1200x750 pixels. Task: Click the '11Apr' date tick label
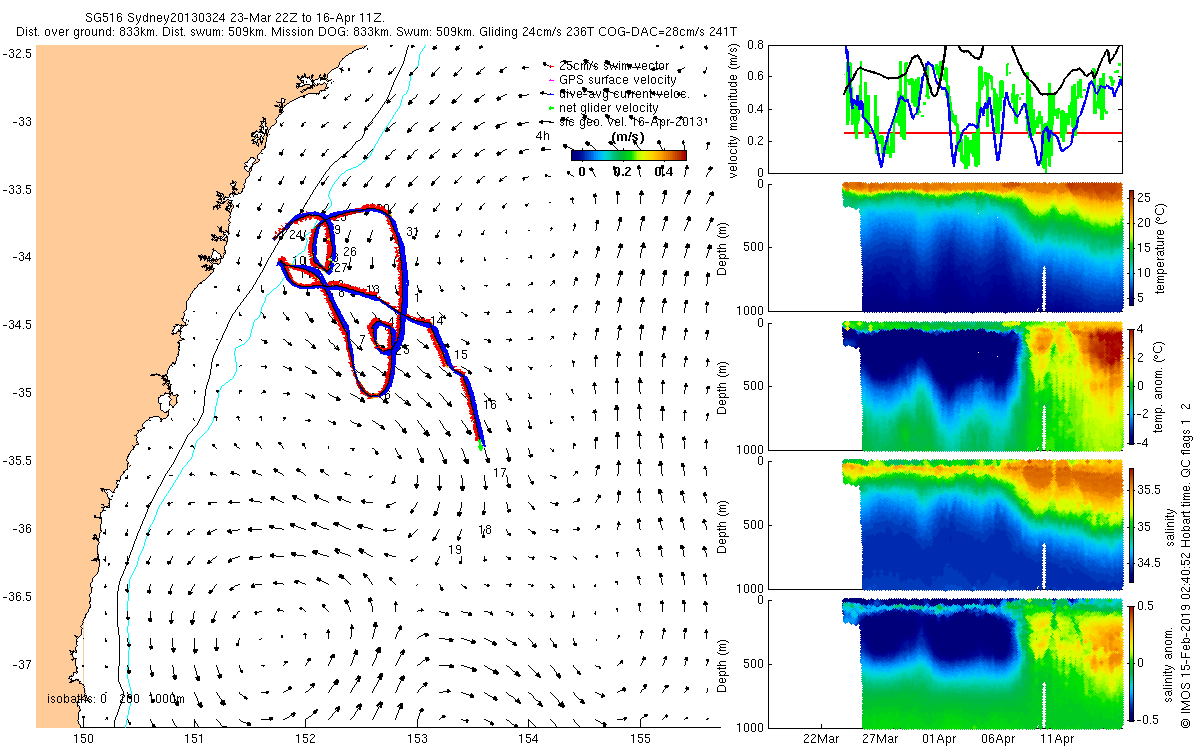1058,739
